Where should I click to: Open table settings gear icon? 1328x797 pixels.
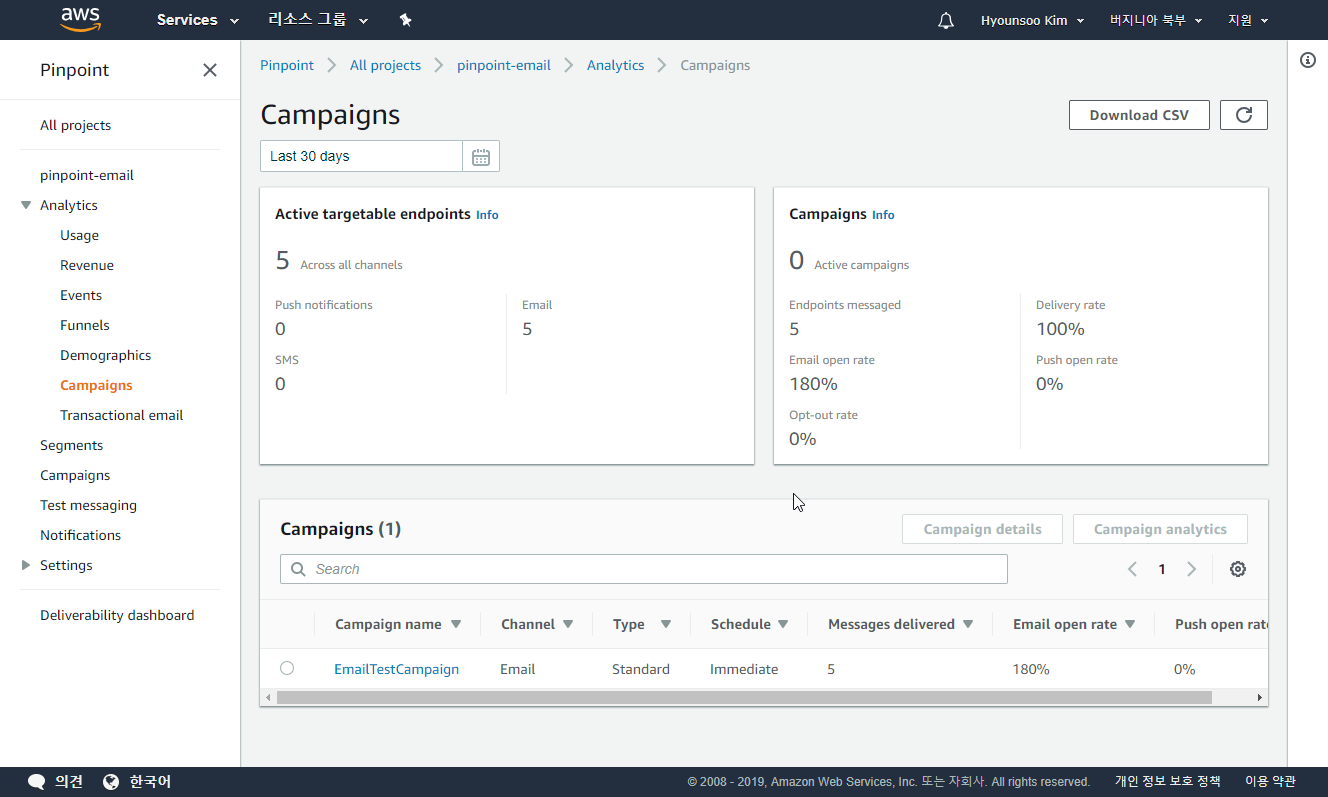point(1238,569)
